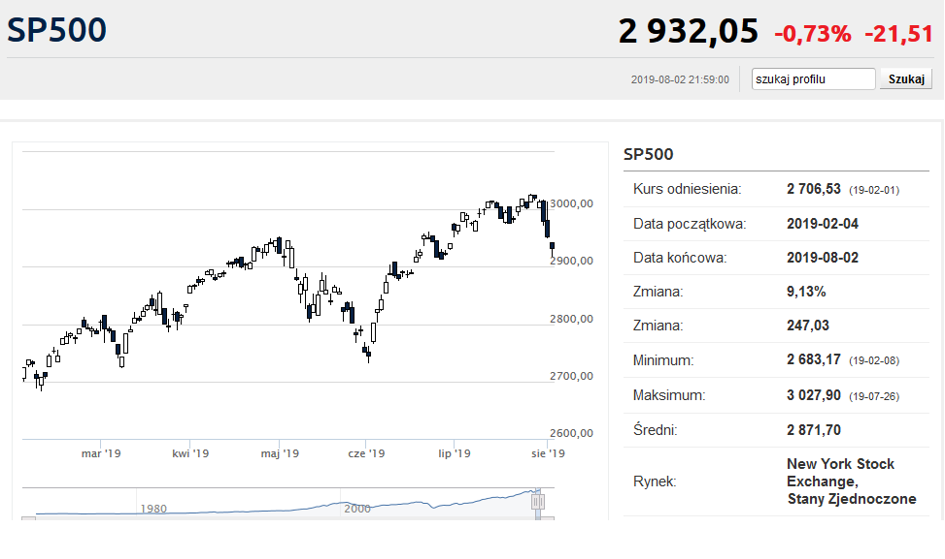Image resolution: width=945 pixels, height=559 pixels.
Task: Click the kwi '19 x-axis label
Action: pyautogui.click(x=190, y=454)
